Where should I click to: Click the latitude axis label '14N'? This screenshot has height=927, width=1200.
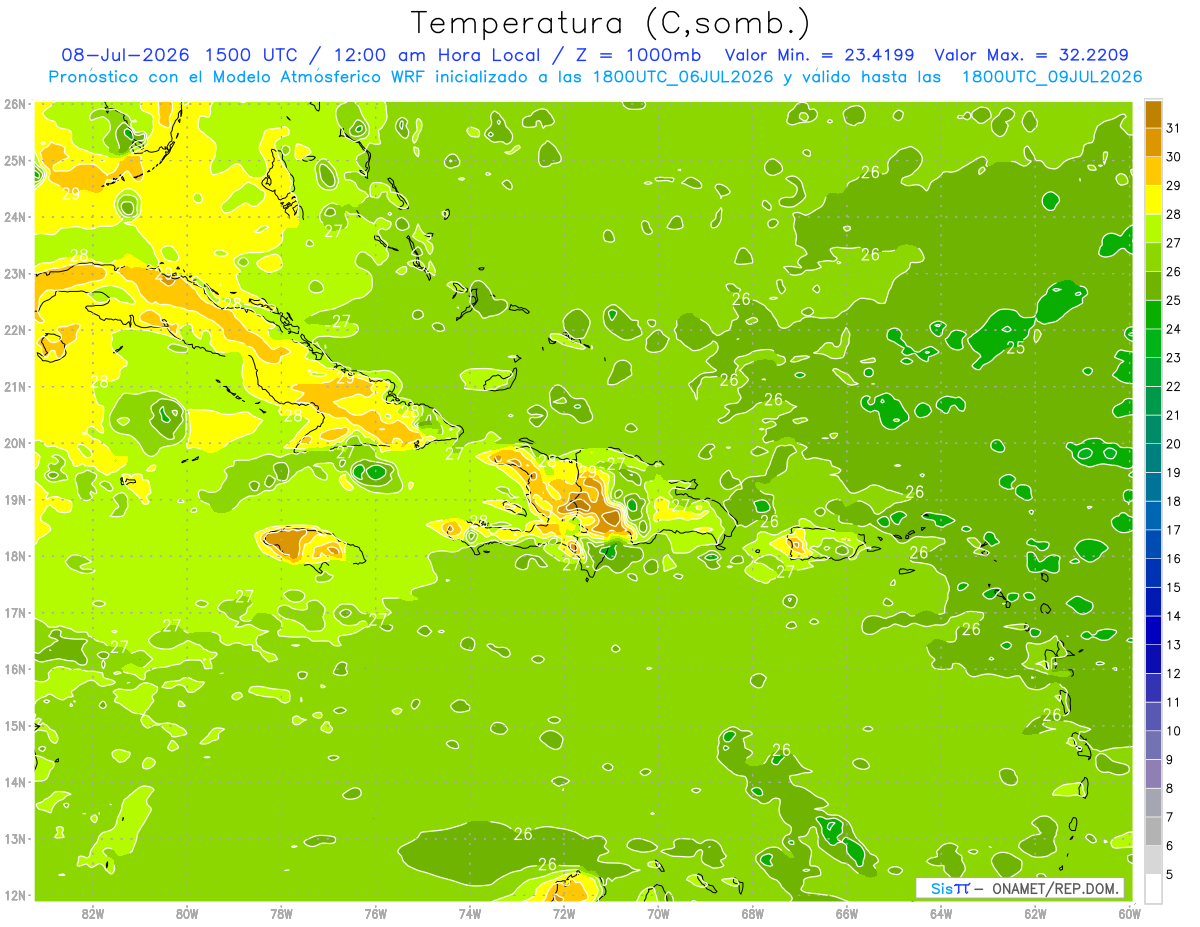pyautogui.click(x=14, y=782)
